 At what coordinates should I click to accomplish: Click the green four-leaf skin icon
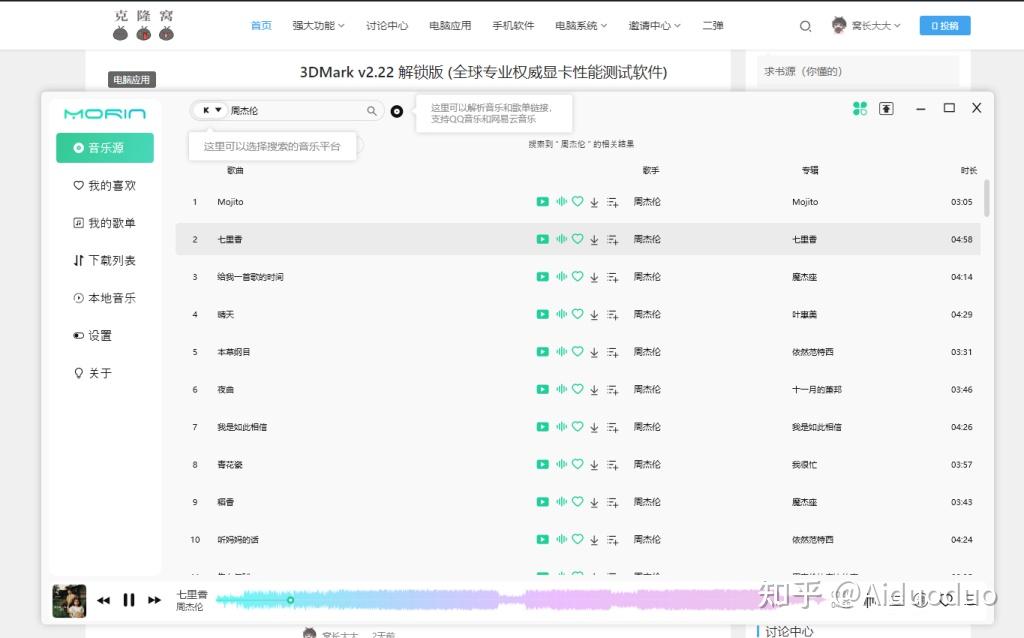click(860, 109)
